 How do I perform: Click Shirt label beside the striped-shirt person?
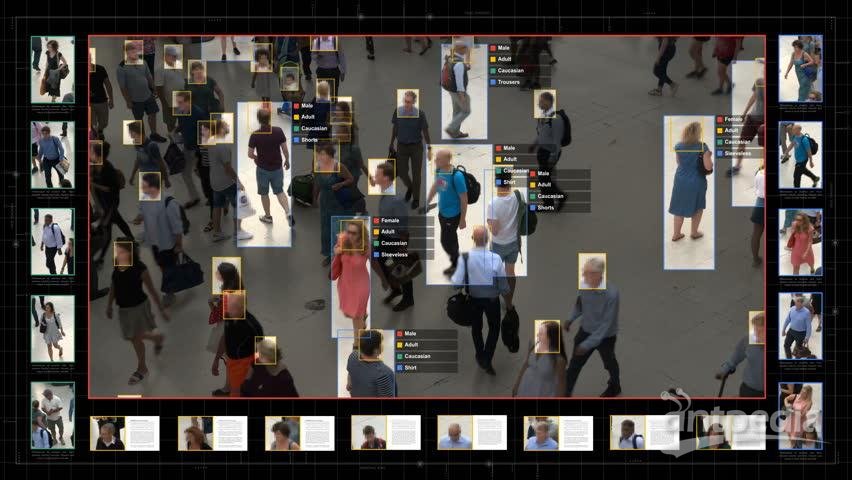410,368
